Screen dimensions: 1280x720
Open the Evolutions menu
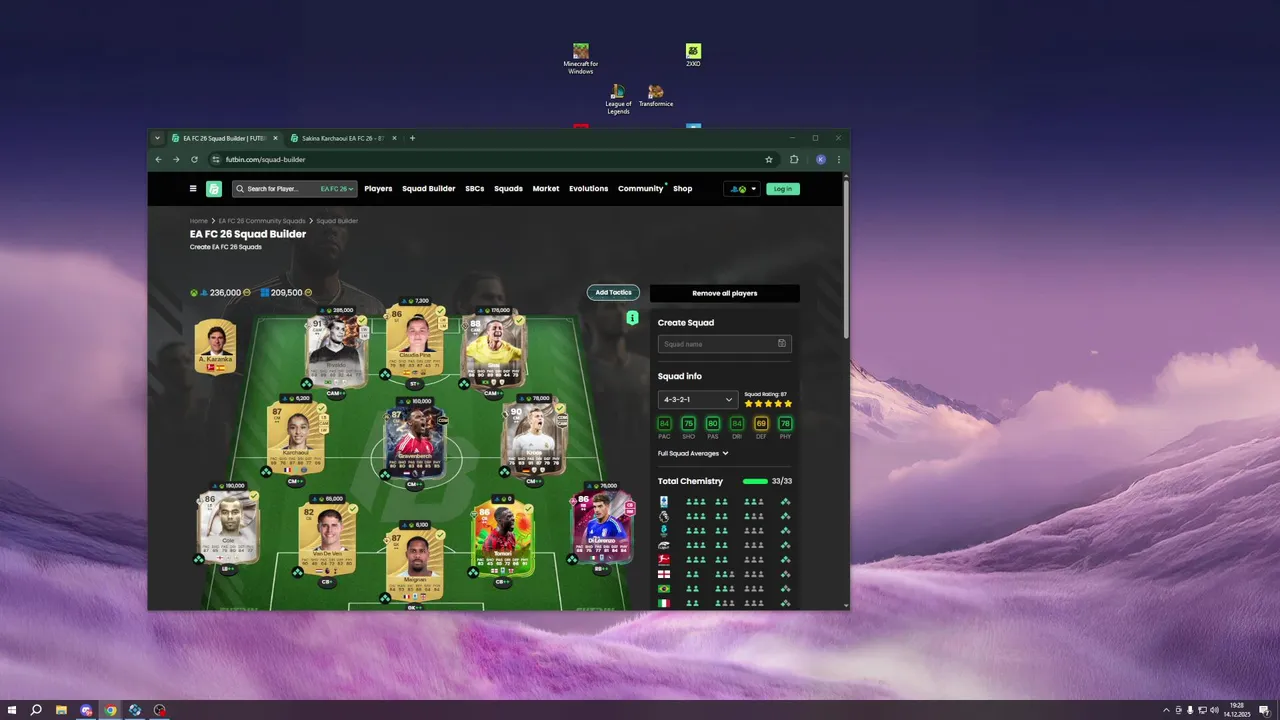click(589, 189)
